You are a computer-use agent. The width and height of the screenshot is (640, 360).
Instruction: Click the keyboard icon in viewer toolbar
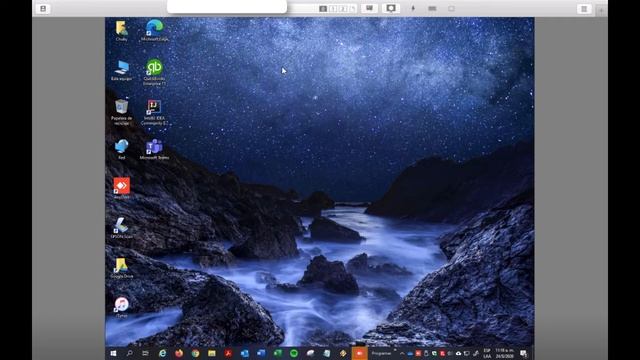coord(432,8)
